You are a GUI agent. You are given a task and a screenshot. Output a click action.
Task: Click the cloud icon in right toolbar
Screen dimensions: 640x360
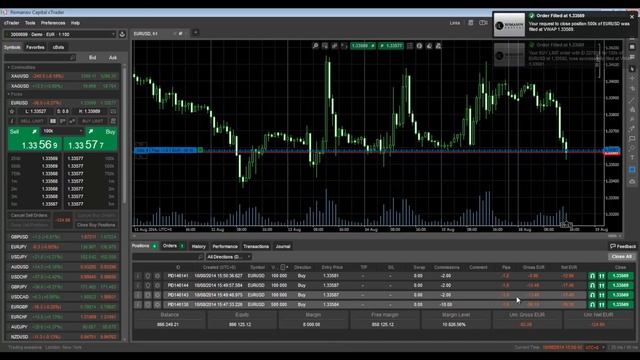pos(632,181)
